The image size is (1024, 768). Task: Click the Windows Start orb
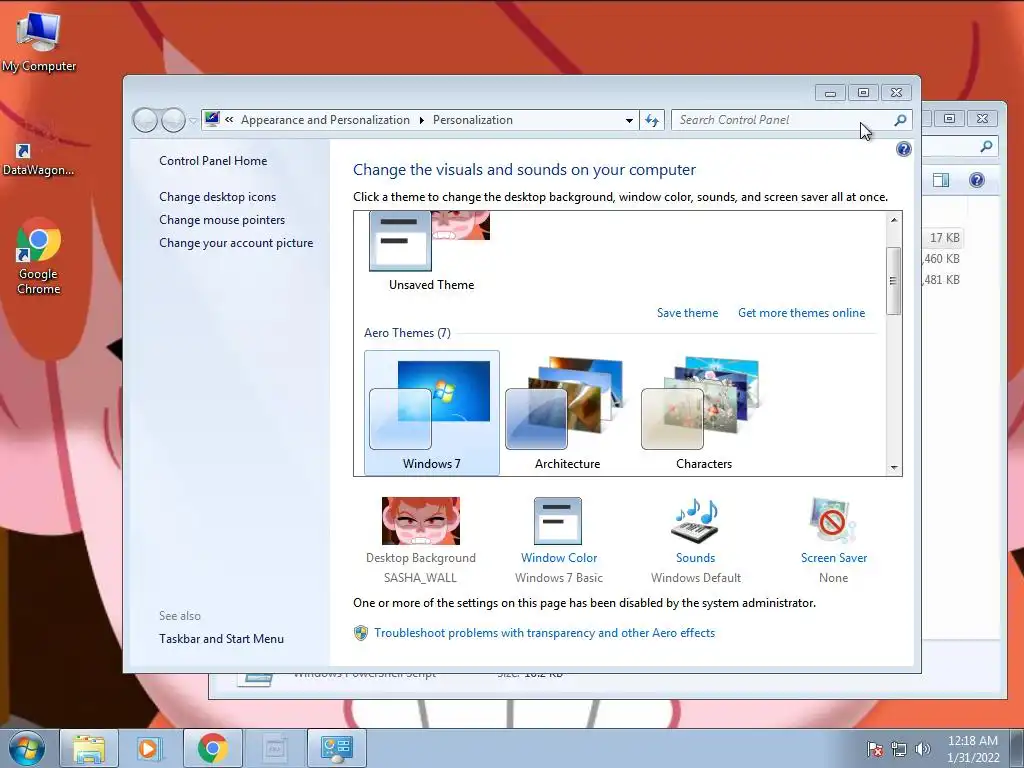[26, 748]
